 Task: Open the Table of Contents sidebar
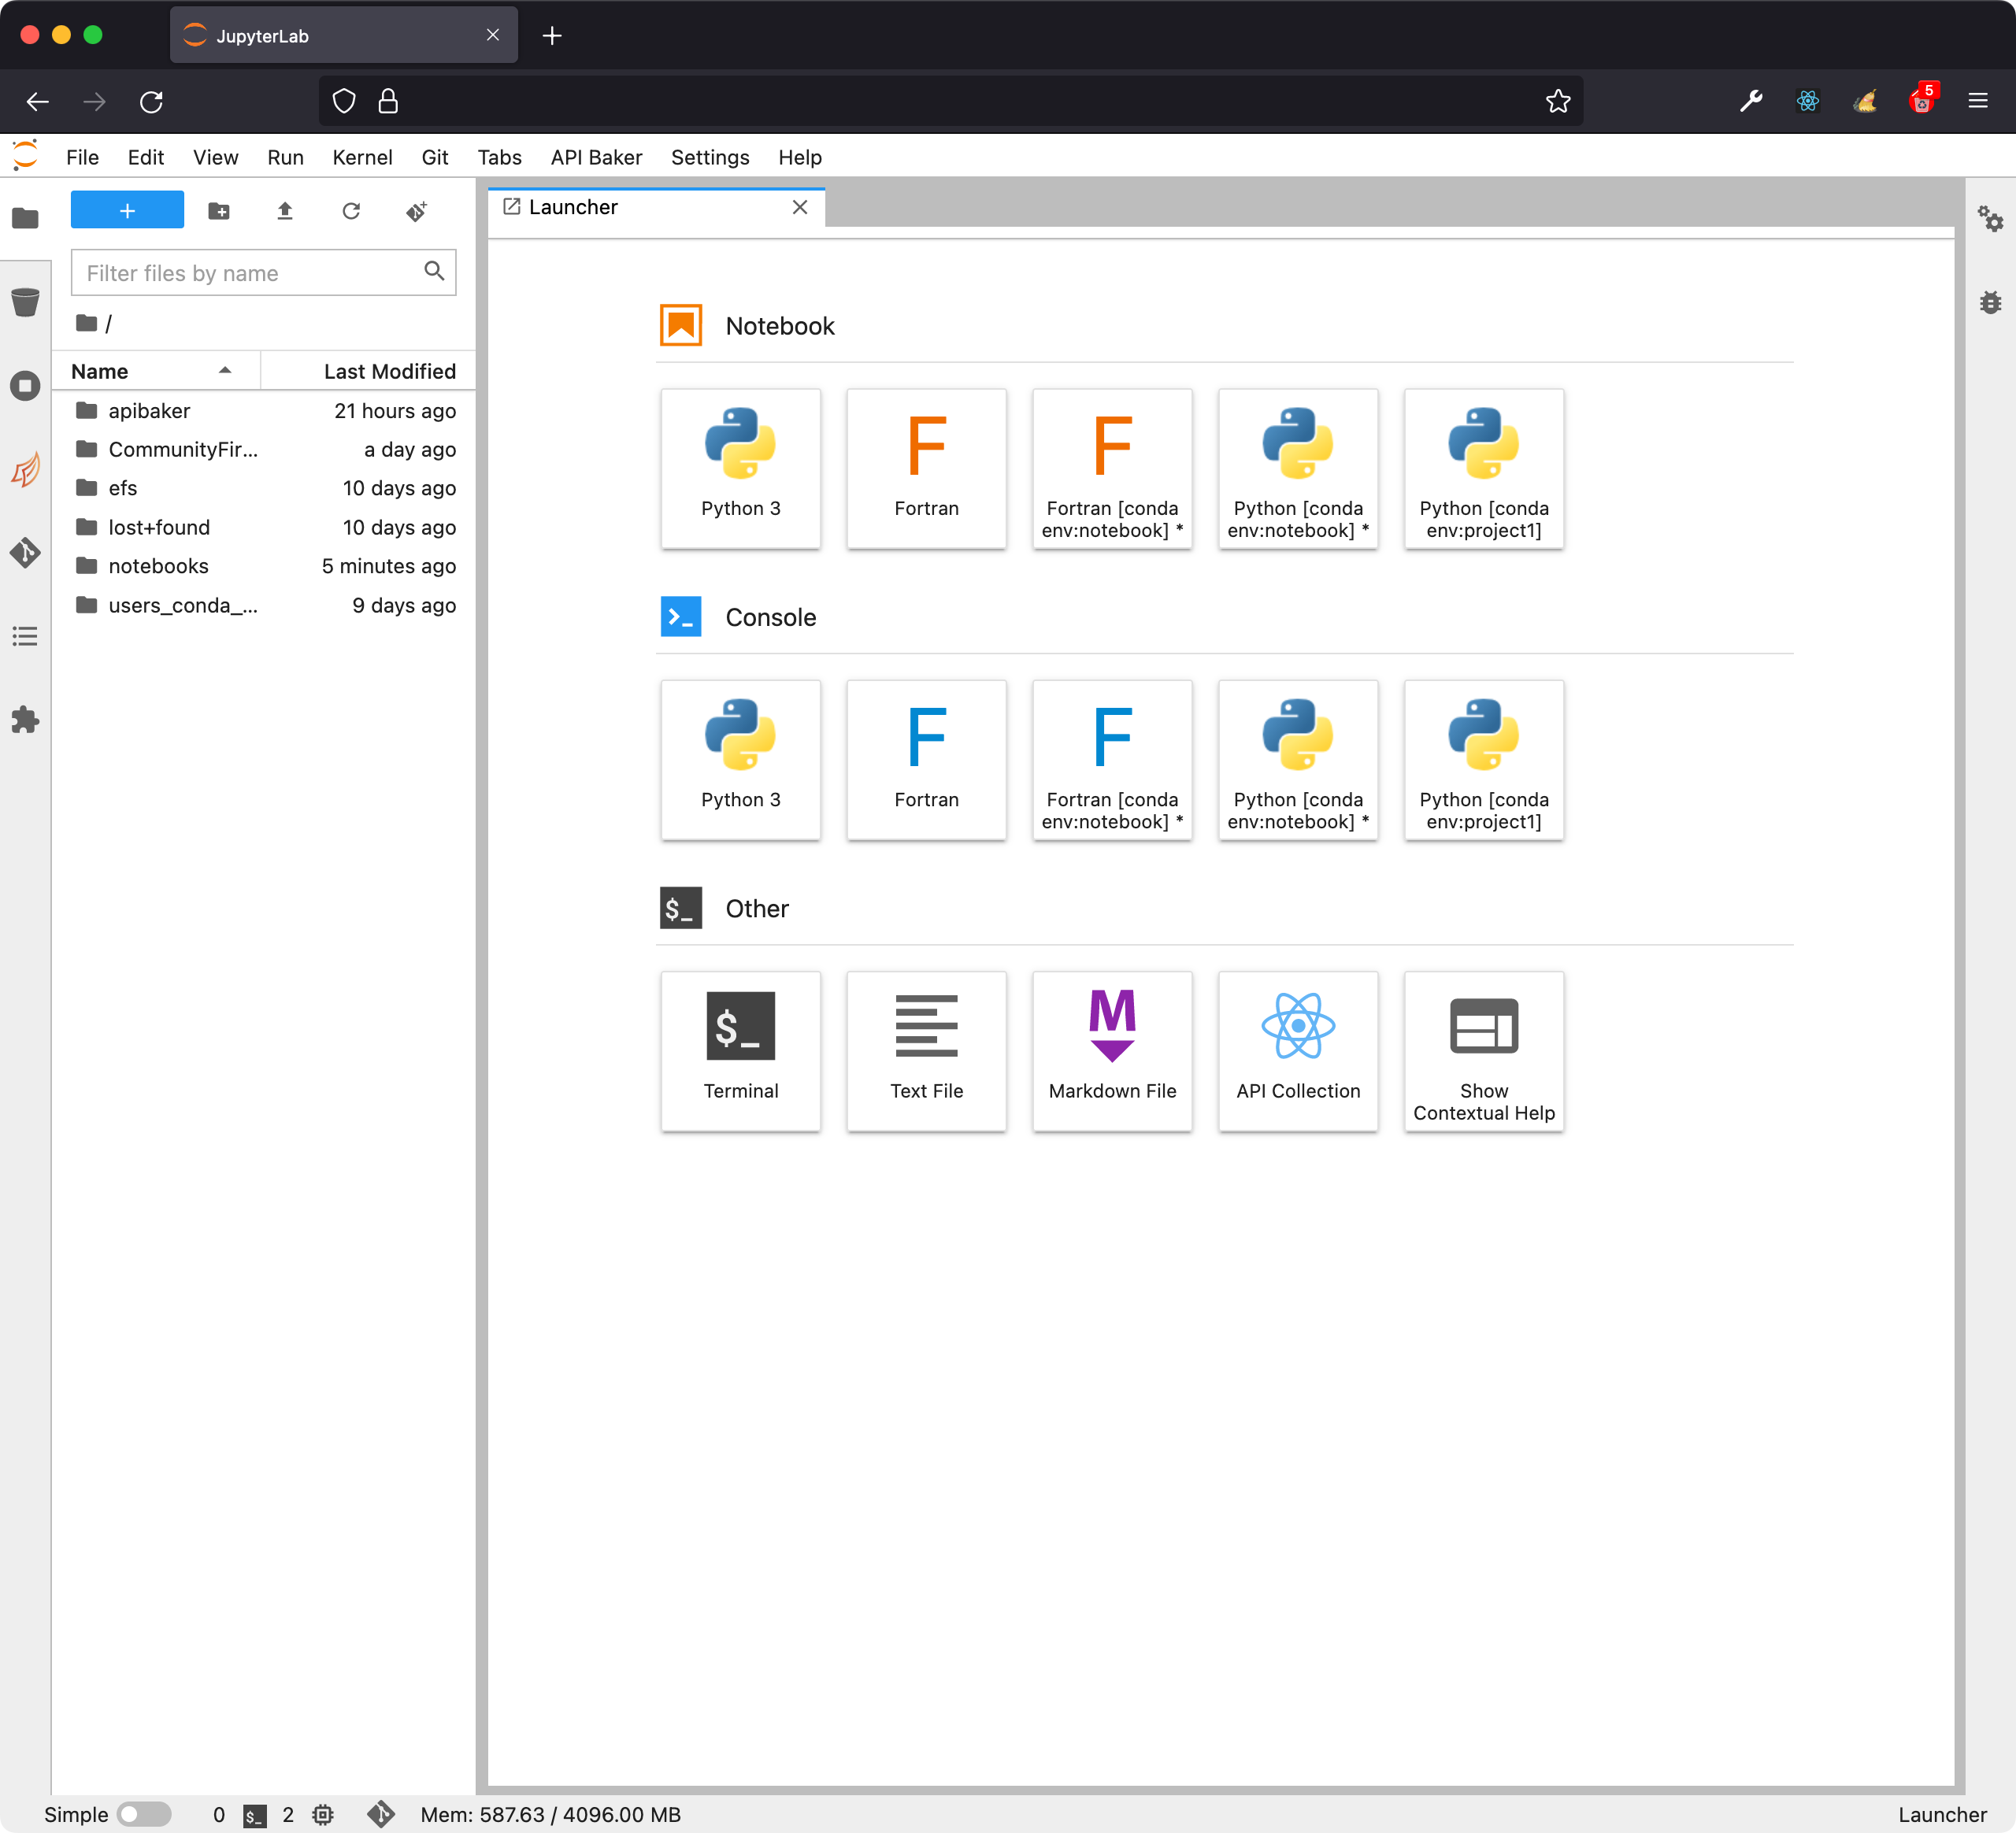click(x=25, y=636)
